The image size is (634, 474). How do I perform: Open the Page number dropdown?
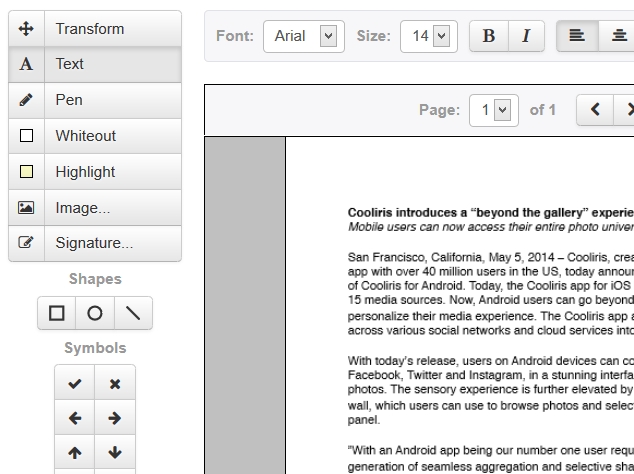tap(494, 110)
